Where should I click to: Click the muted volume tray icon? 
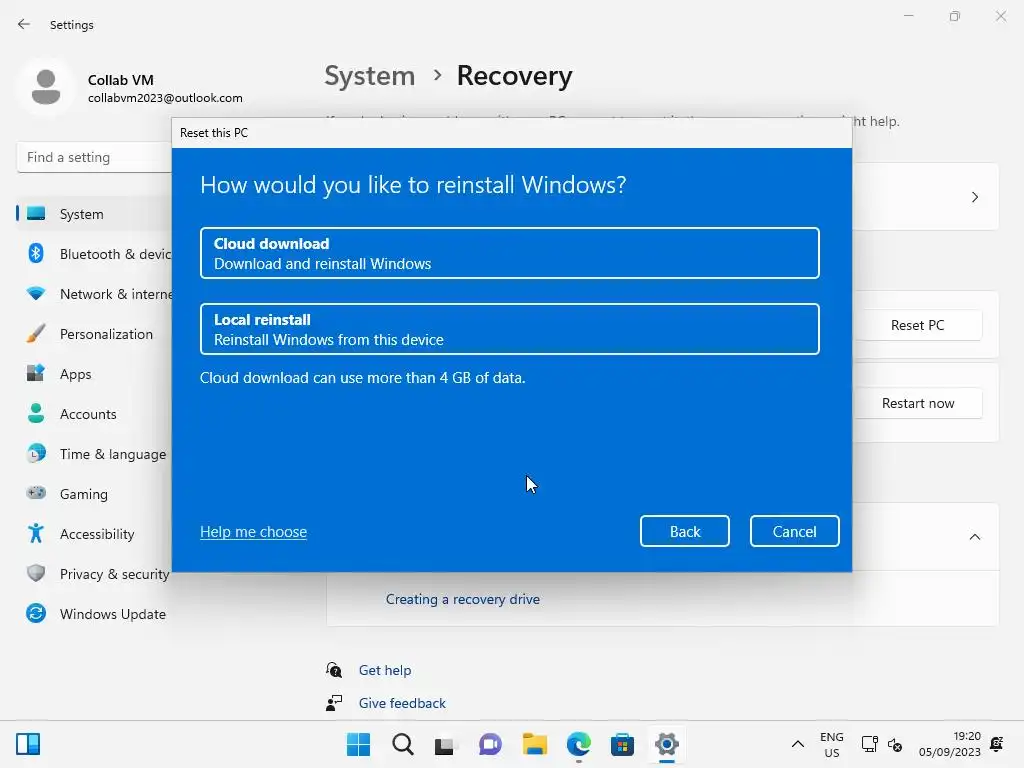895,744
